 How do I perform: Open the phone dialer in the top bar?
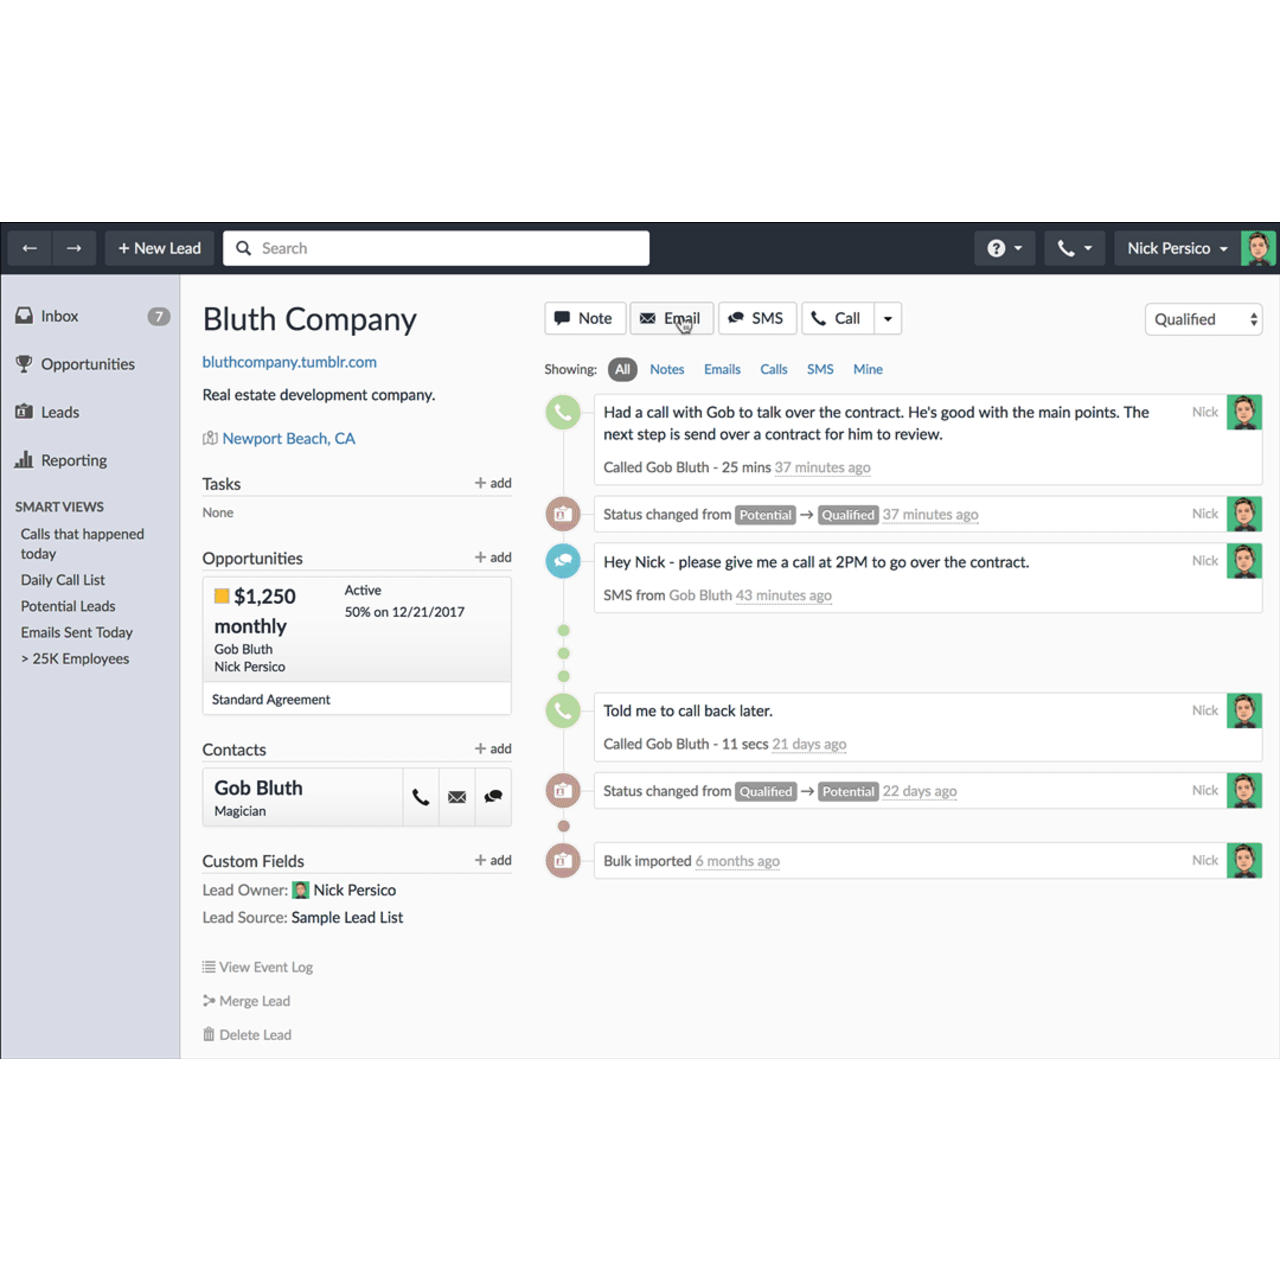pos(1074,247)
